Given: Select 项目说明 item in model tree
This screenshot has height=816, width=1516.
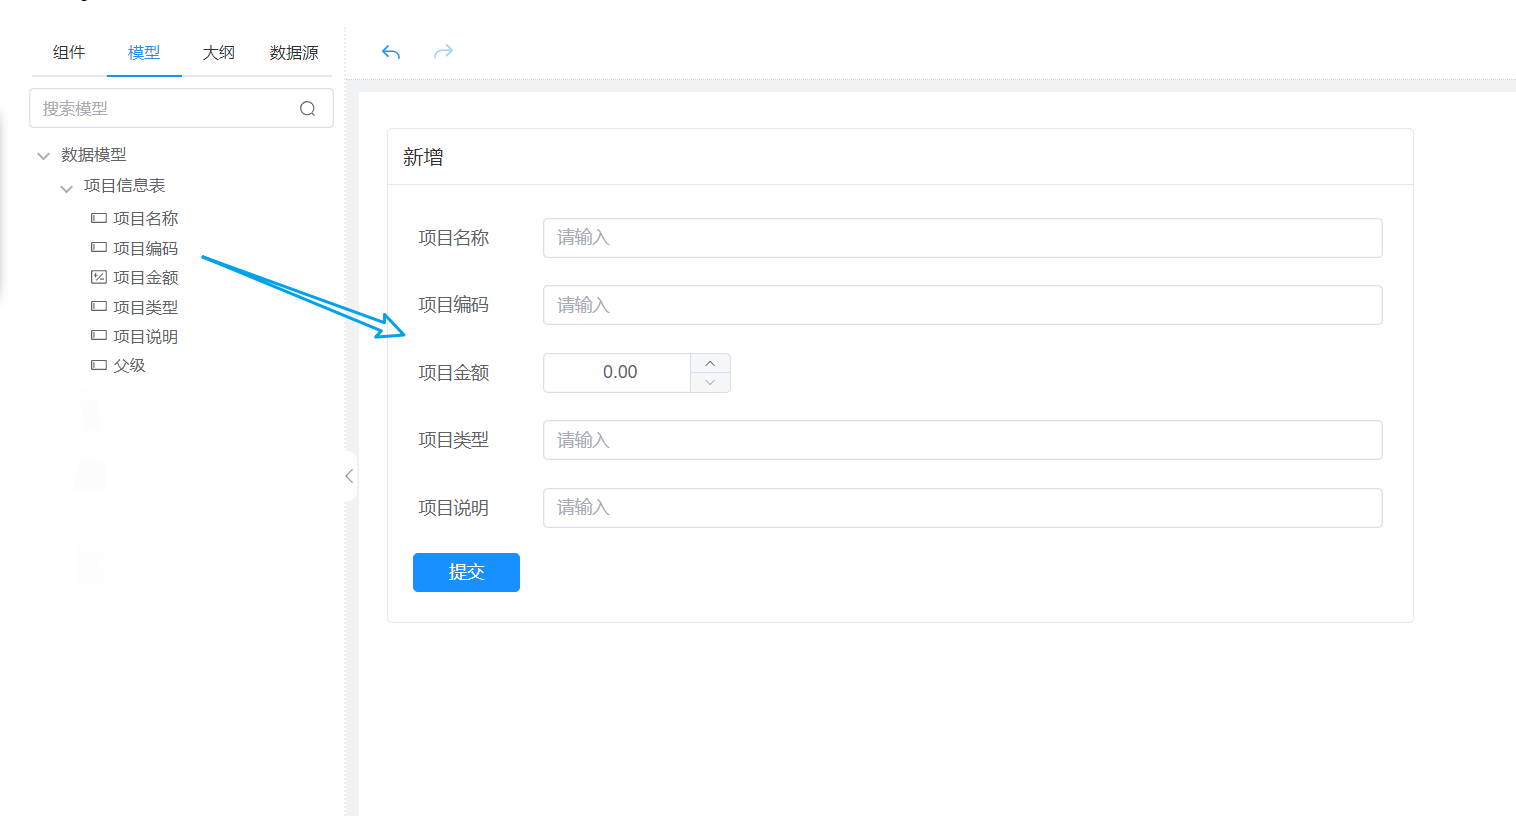Looking at the screenshot, I should pyautogui.click(x=145, y=337).
